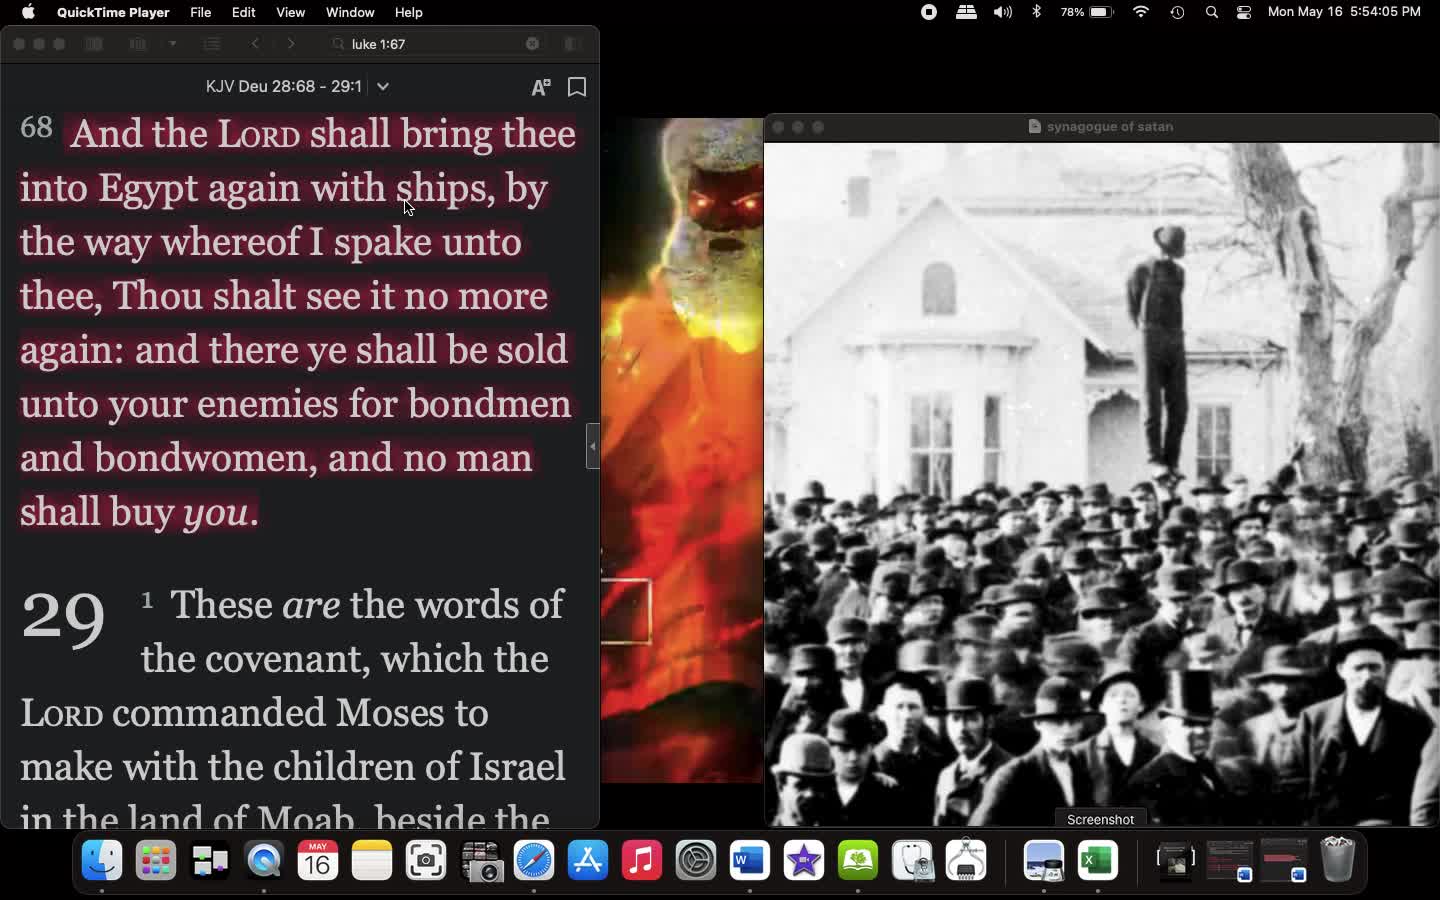Open the Trash in the Dock
This screenshot has width=1440, height=900.
1338,860
